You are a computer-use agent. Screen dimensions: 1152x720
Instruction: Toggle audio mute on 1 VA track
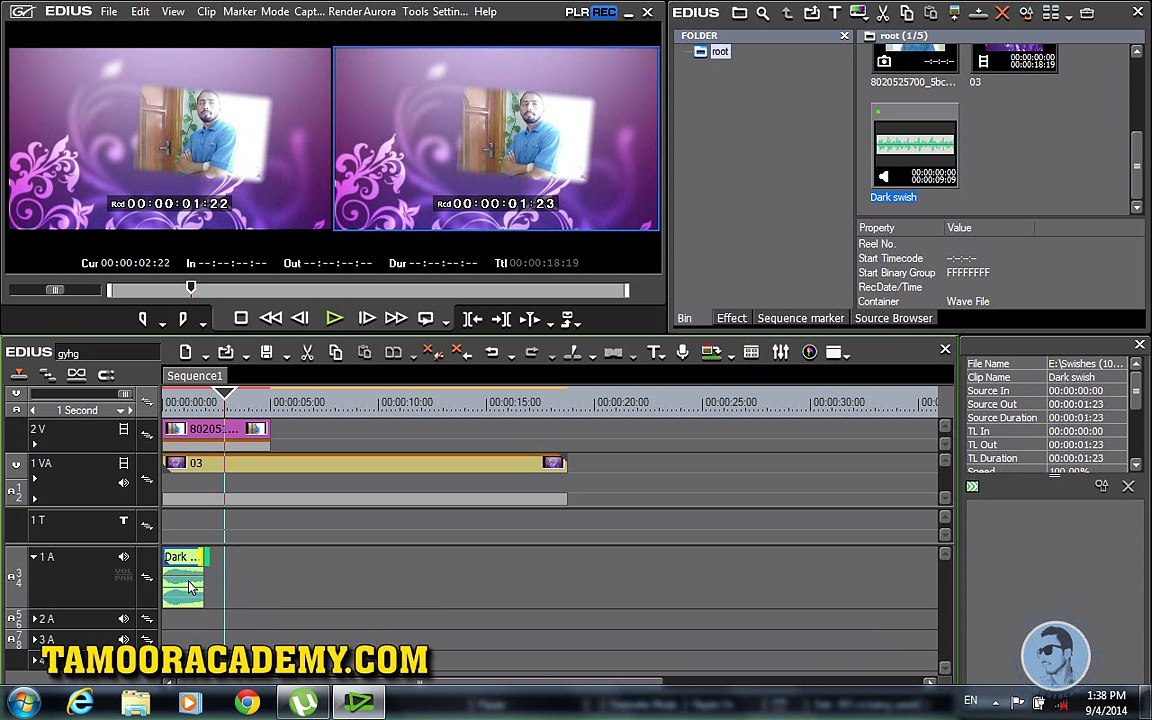point(123,483)
